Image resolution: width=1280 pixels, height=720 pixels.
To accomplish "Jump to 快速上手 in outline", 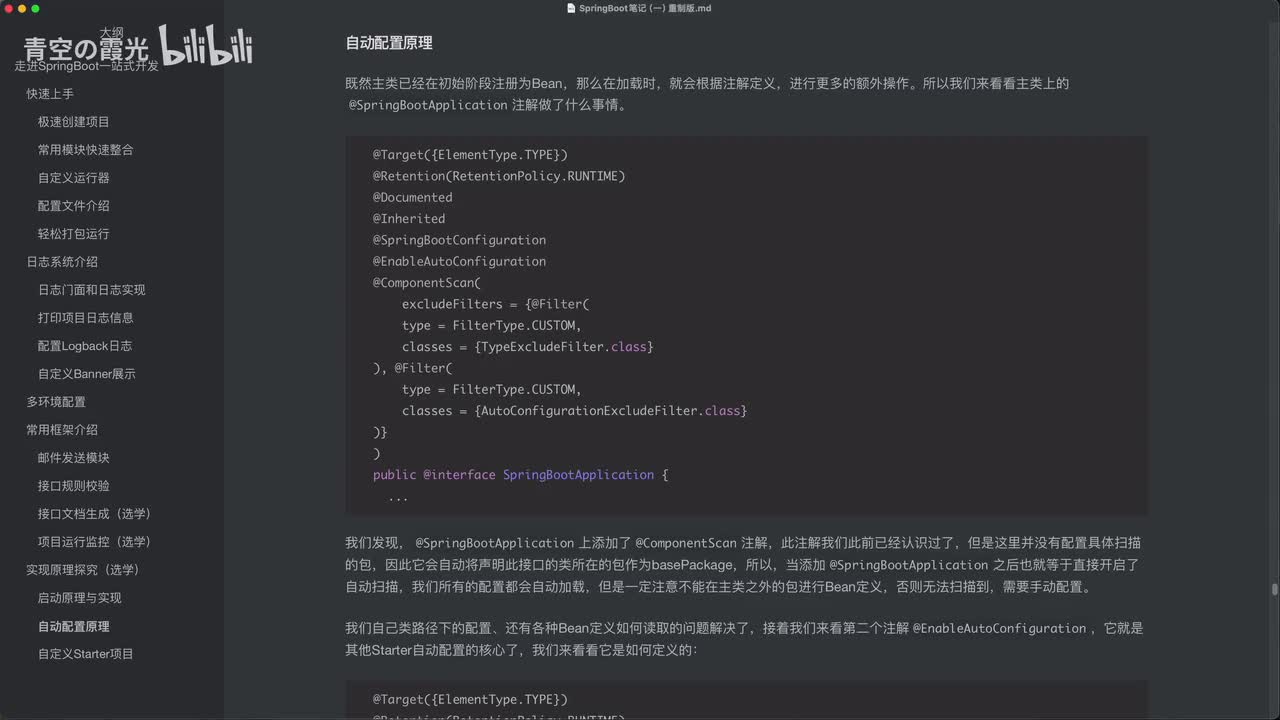I will pos(50,94).
